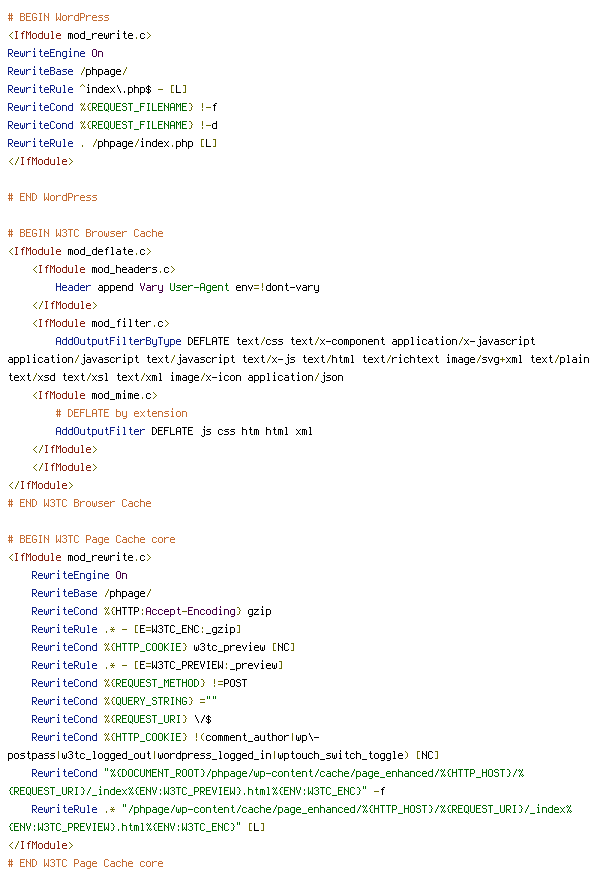
Task: Click the '# DEFLATE by extension' comment
Action: (x=121, y=413)
